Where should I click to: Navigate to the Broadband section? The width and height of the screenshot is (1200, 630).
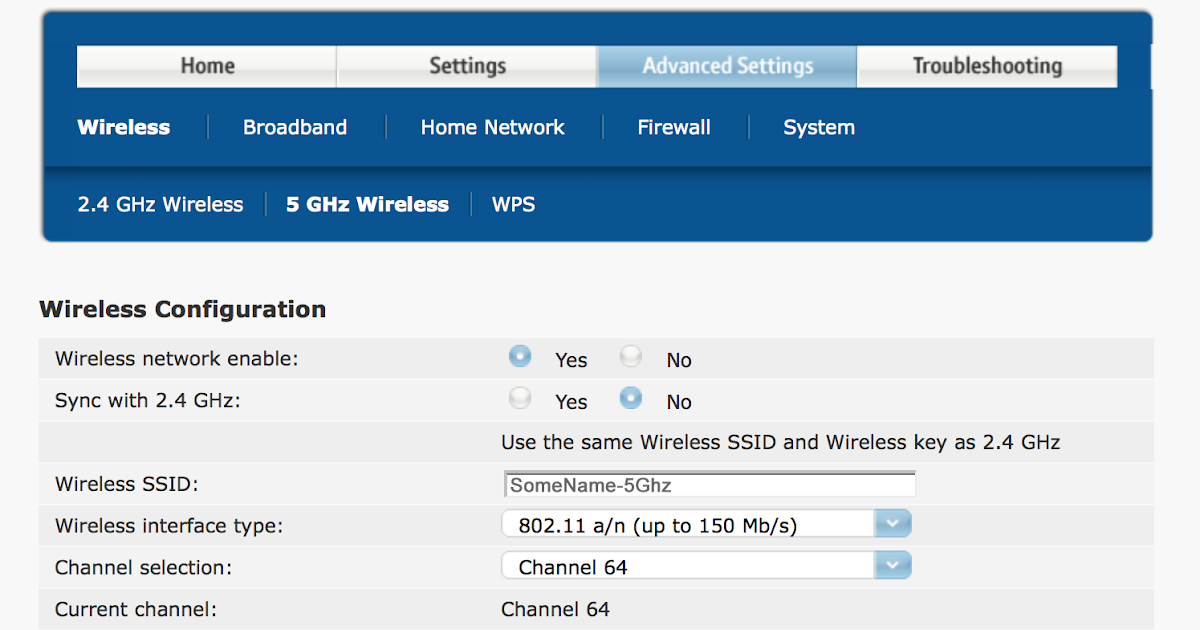tap(295, 127)
